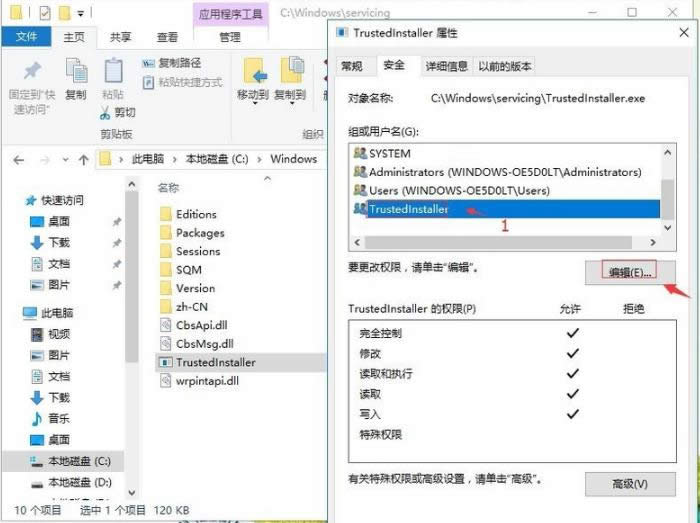700x523 pixels.
Task: Open the 查看 (View) ribbon tab
Action: tap(167, 37)
